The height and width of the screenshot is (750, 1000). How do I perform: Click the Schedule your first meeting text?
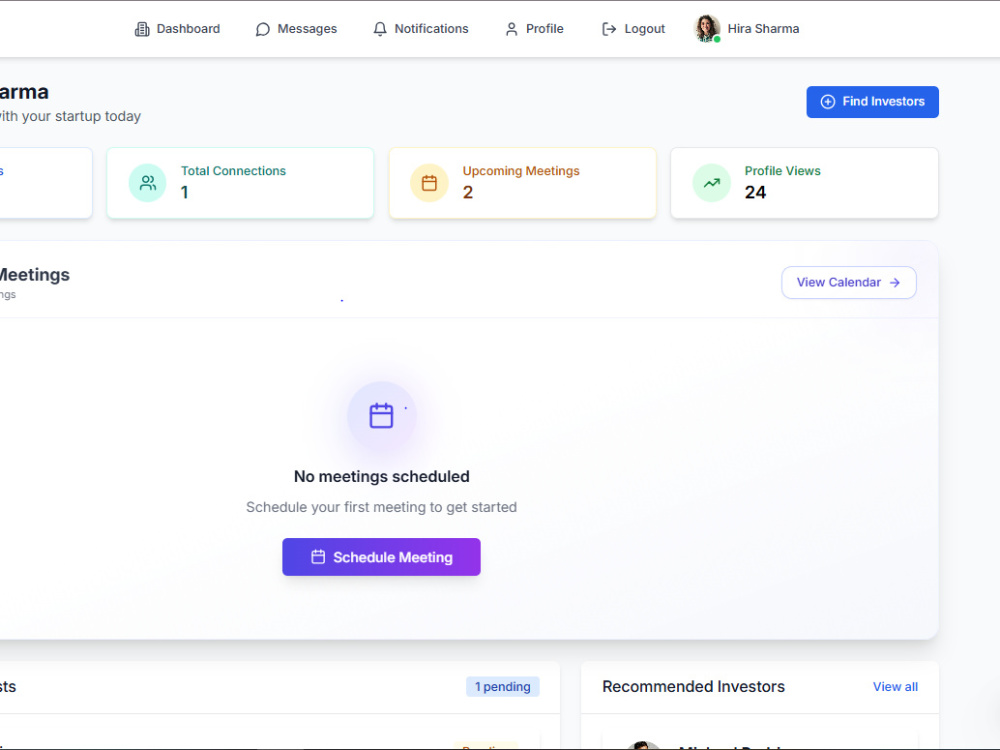381,507
